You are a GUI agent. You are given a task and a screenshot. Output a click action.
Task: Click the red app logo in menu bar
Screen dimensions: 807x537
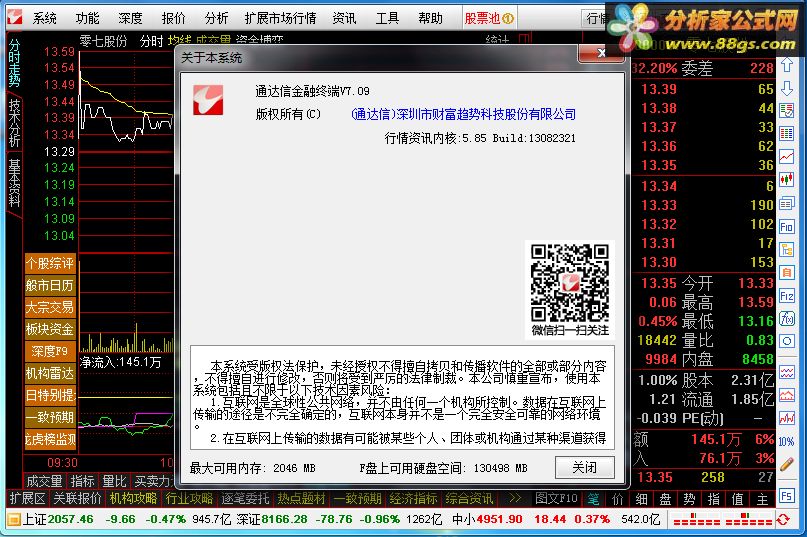(x=14, y=17)
